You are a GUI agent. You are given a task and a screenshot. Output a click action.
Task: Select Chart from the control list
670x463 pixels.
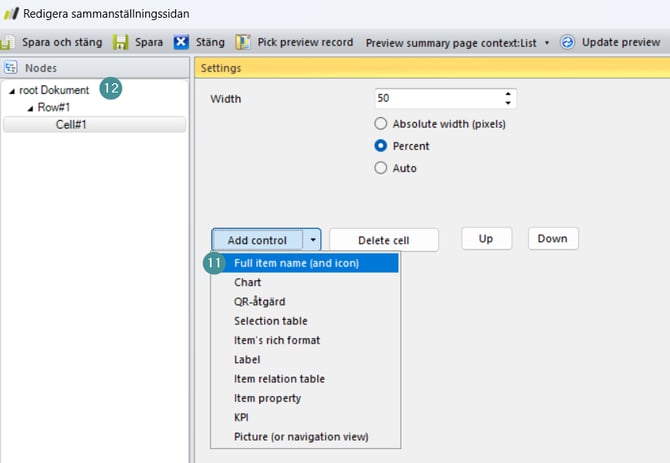coord(248,283)
